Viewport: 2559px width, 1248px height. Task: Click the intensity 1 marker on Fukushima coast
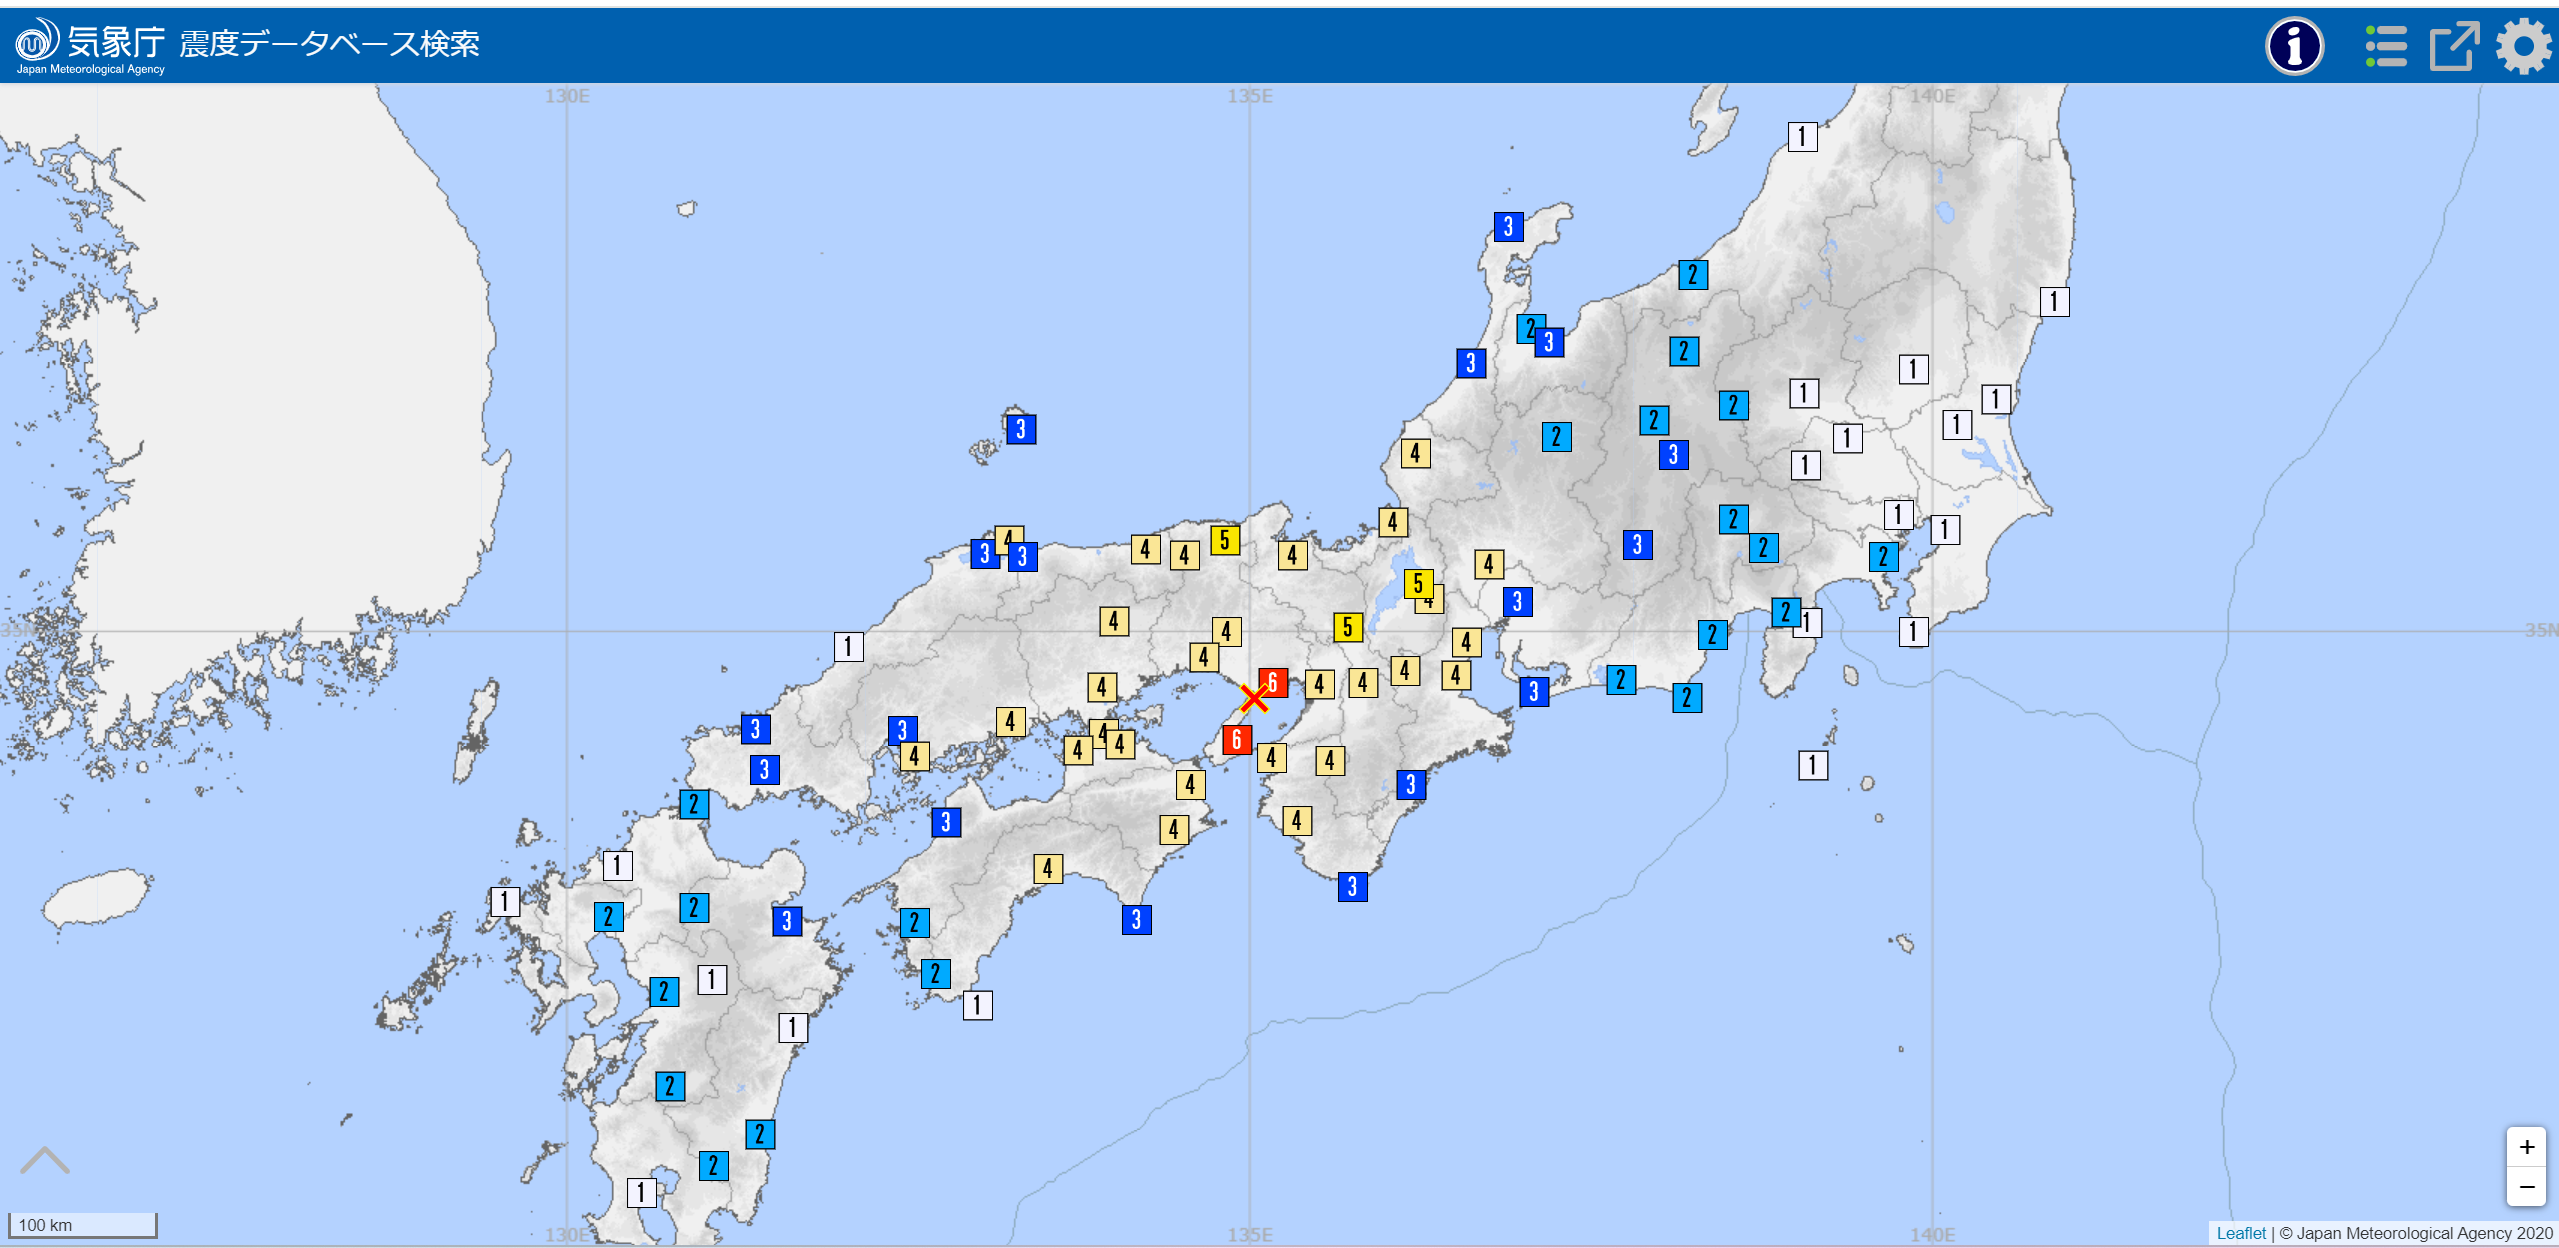(x=2054, y=302)
